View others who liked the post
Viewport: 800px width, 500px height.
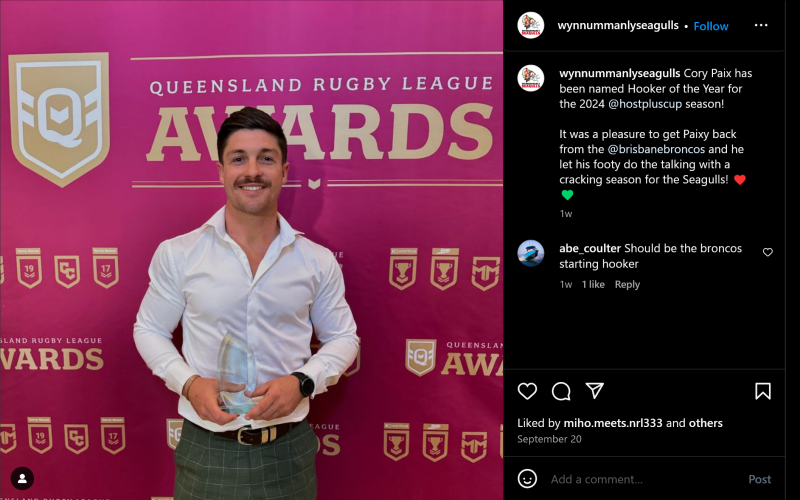pos(706,423)
